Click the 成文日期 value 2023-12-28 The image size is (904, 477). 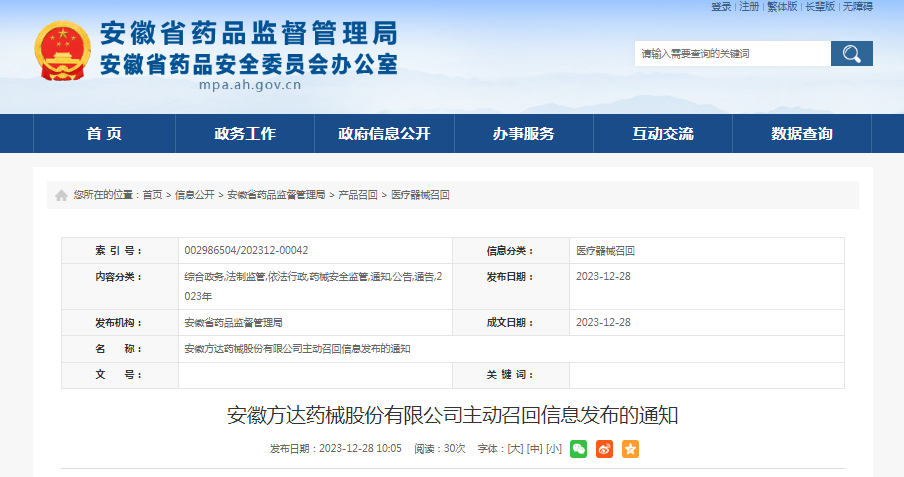[x=603, y=322]
